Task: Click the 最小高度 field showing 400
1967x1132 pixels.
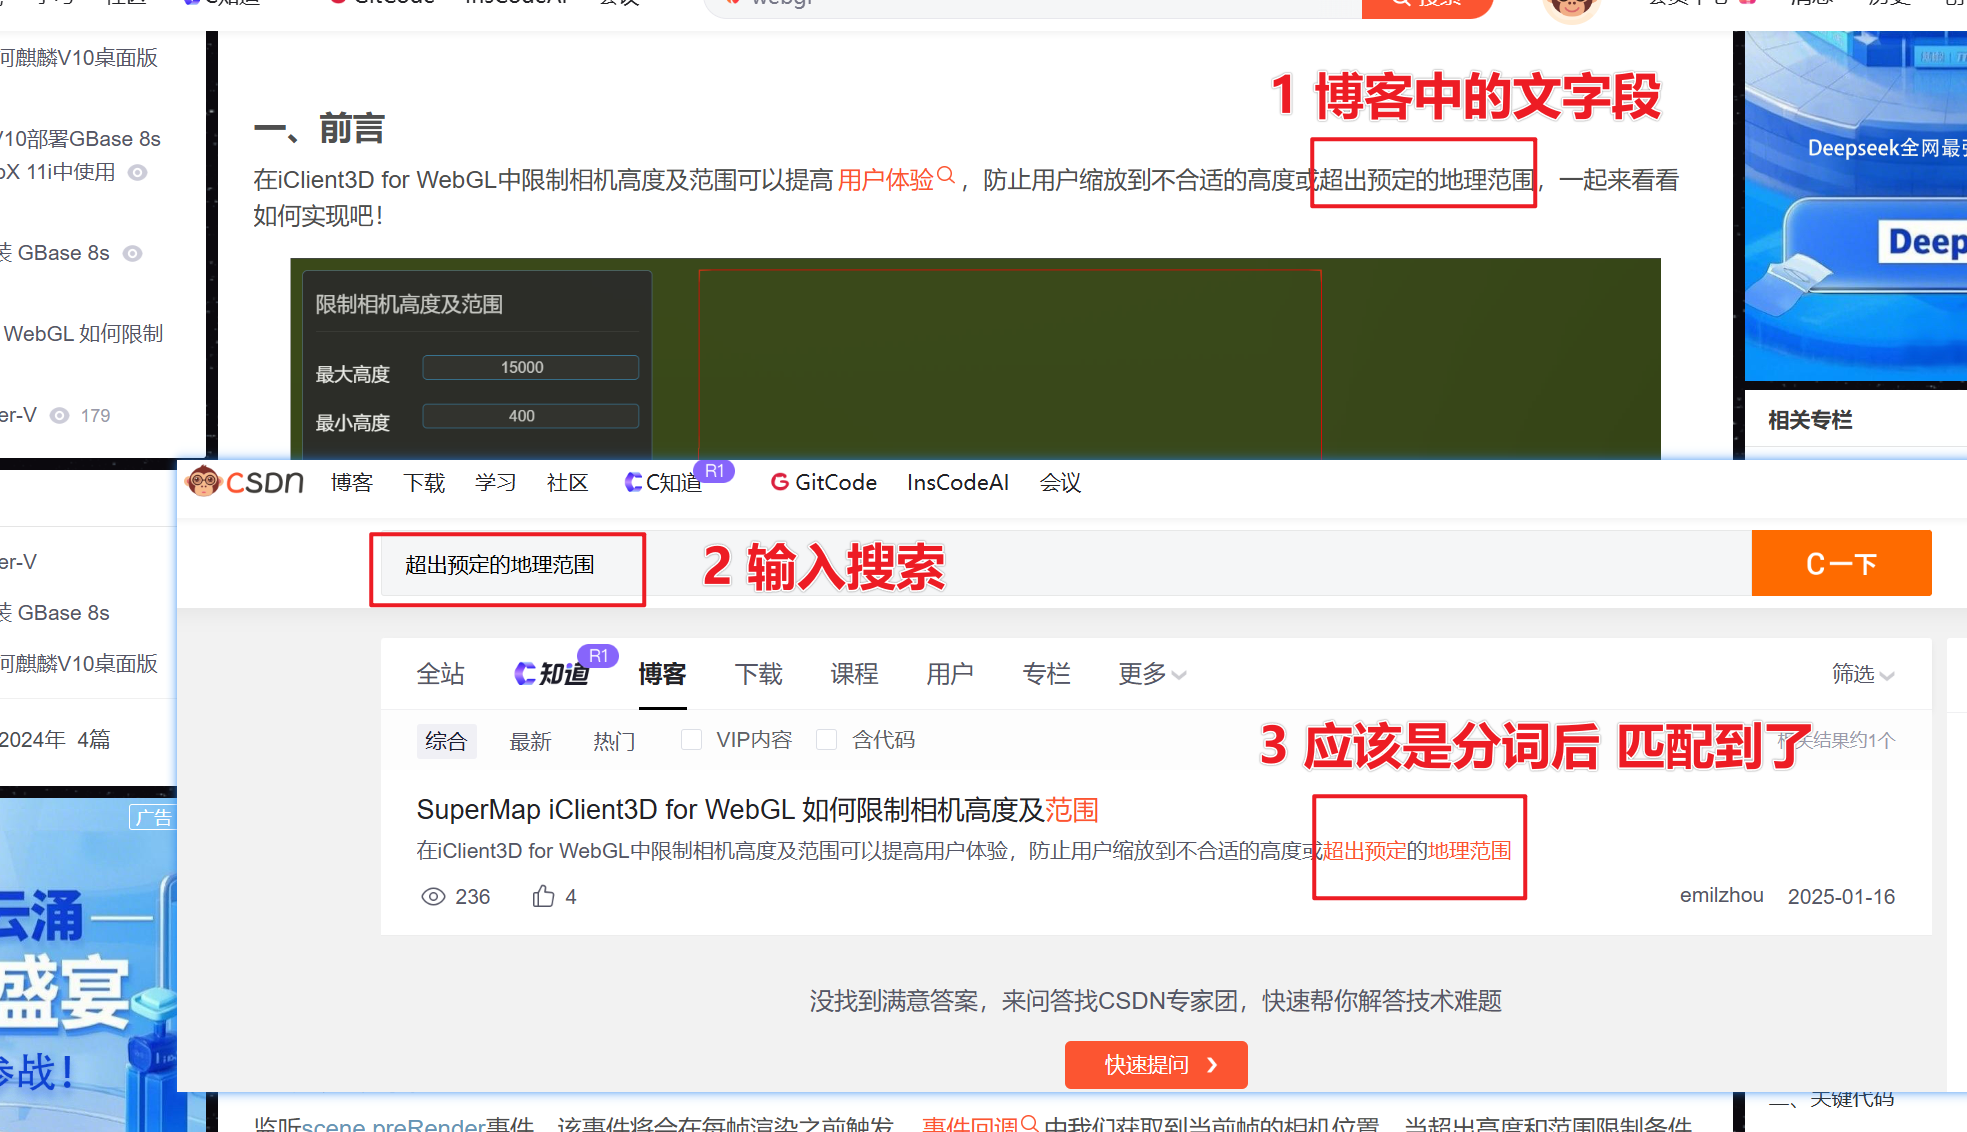Action: pos(531,415)
